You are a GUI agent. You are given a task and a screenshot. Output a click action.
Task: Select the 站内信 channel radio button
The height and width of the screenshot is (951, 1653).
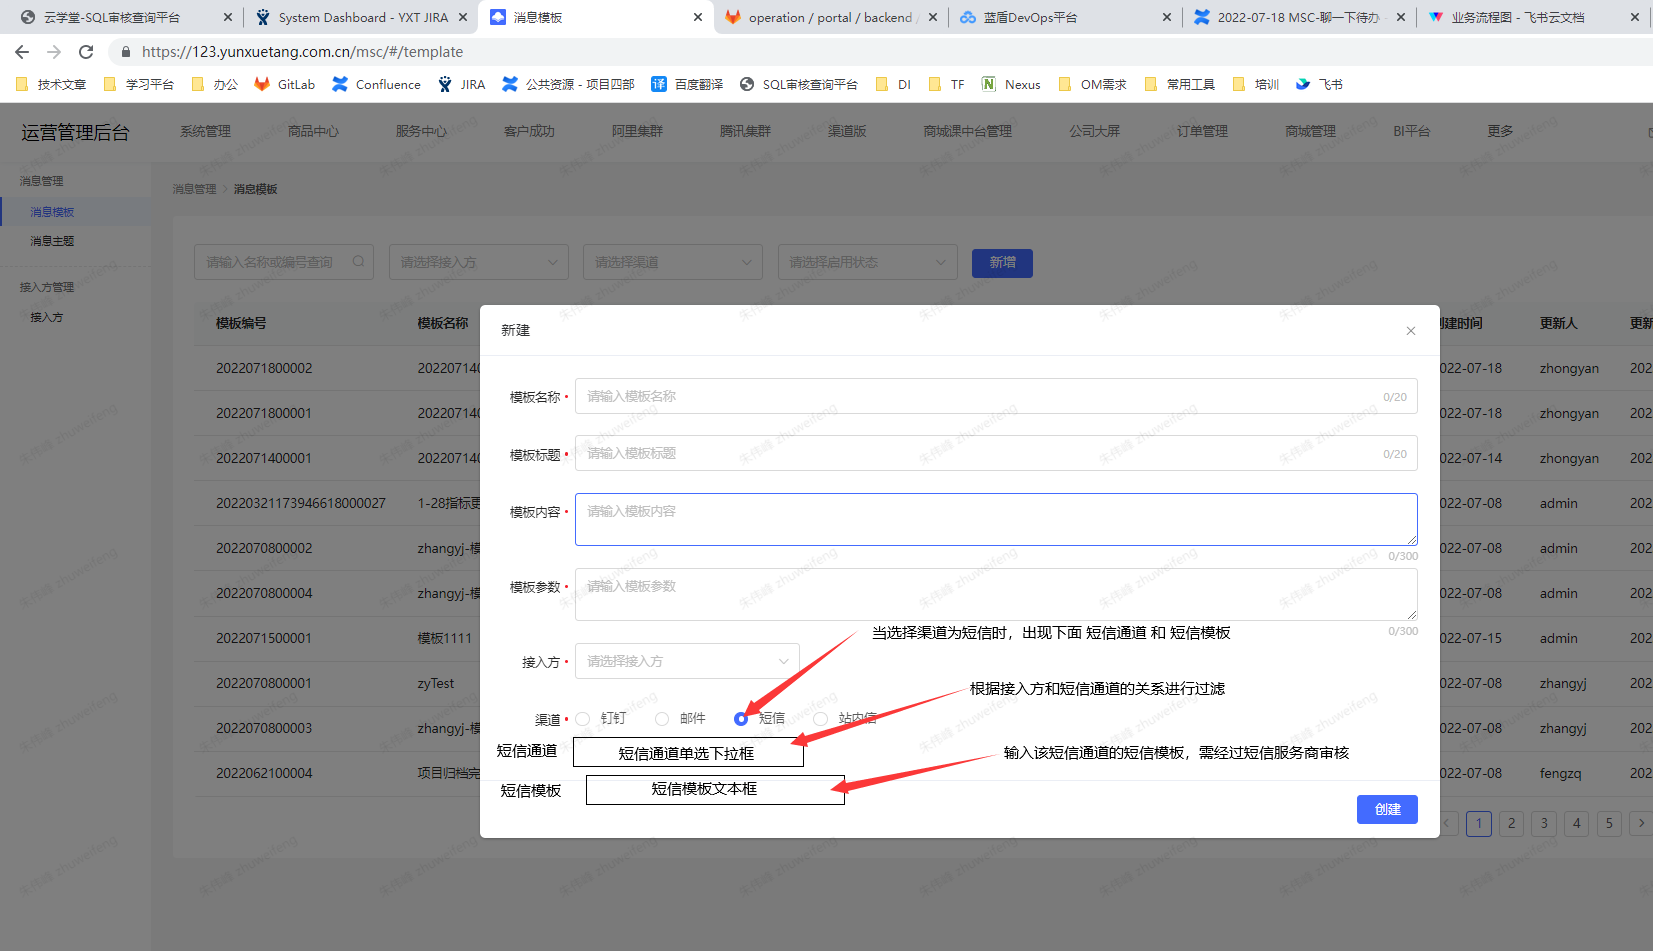click(821, 719)
